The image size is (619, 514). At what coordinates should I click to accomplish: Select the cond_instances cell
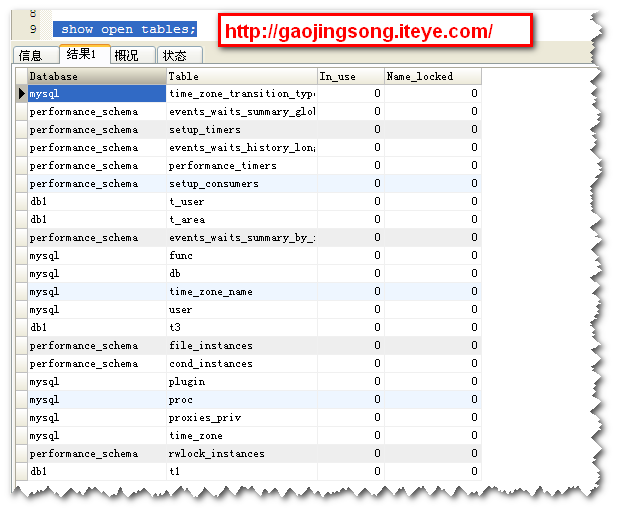[242, 364]
